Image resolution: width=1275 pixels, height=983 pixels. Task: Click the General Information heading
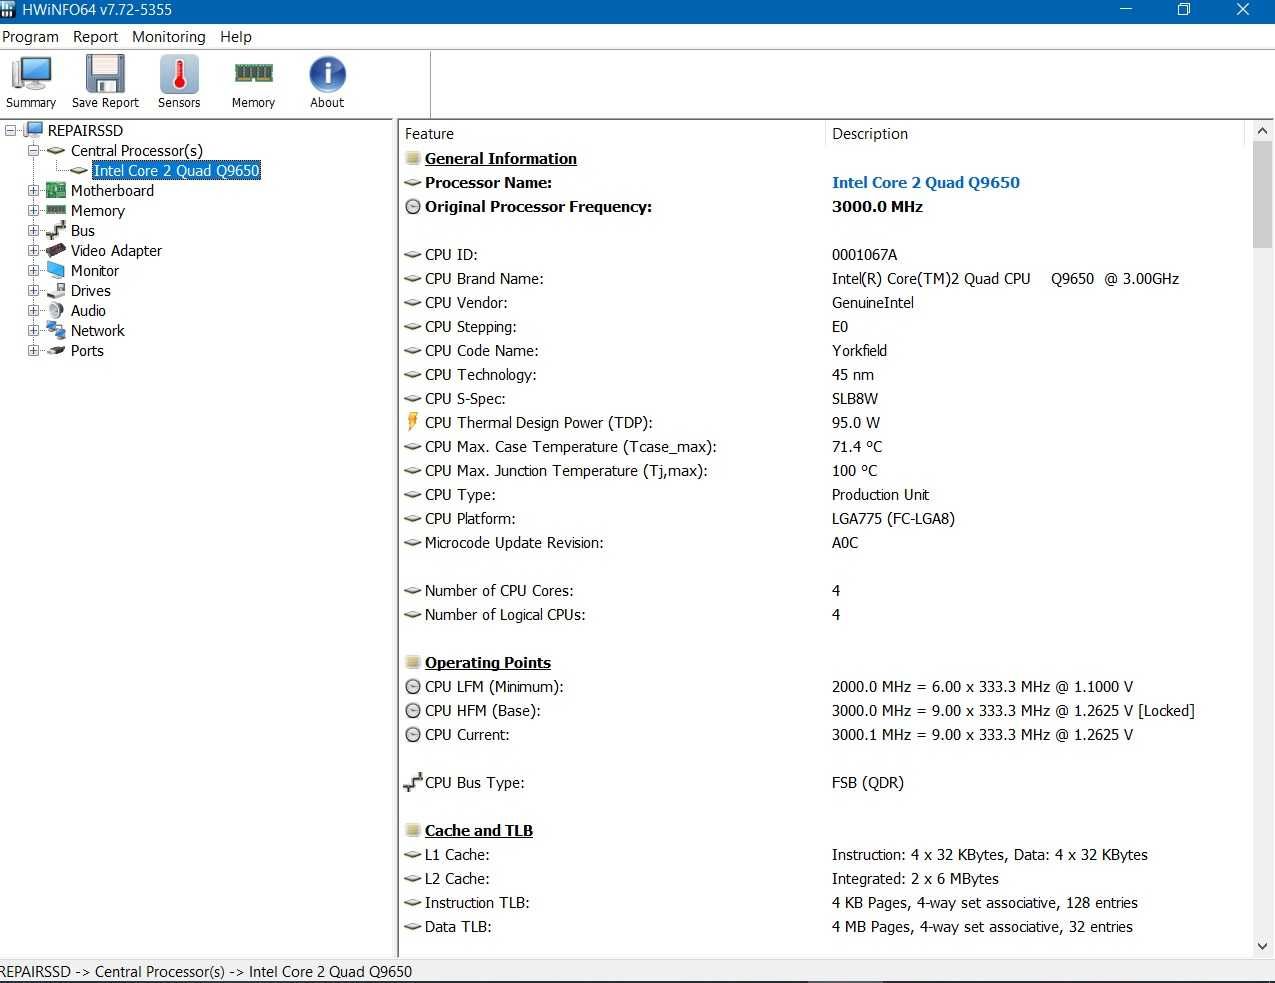[x=500, y=158]
